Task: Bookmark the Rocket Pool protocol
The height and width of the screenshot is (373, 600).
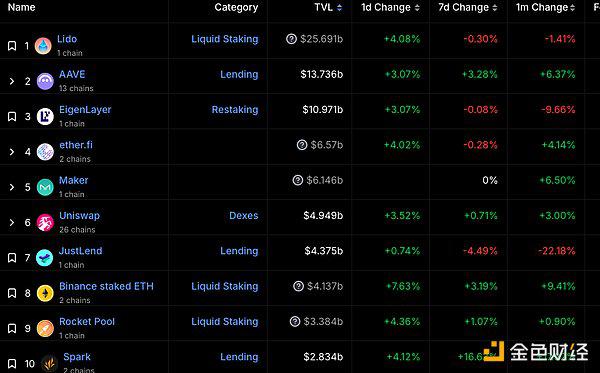Action: click(x=12, y=328)
